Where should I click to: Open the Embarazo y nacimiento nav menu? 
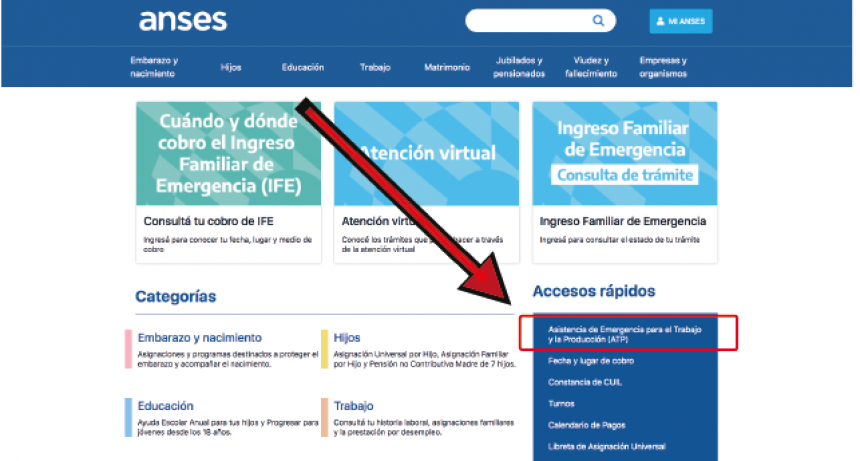(x=154, y=67)
